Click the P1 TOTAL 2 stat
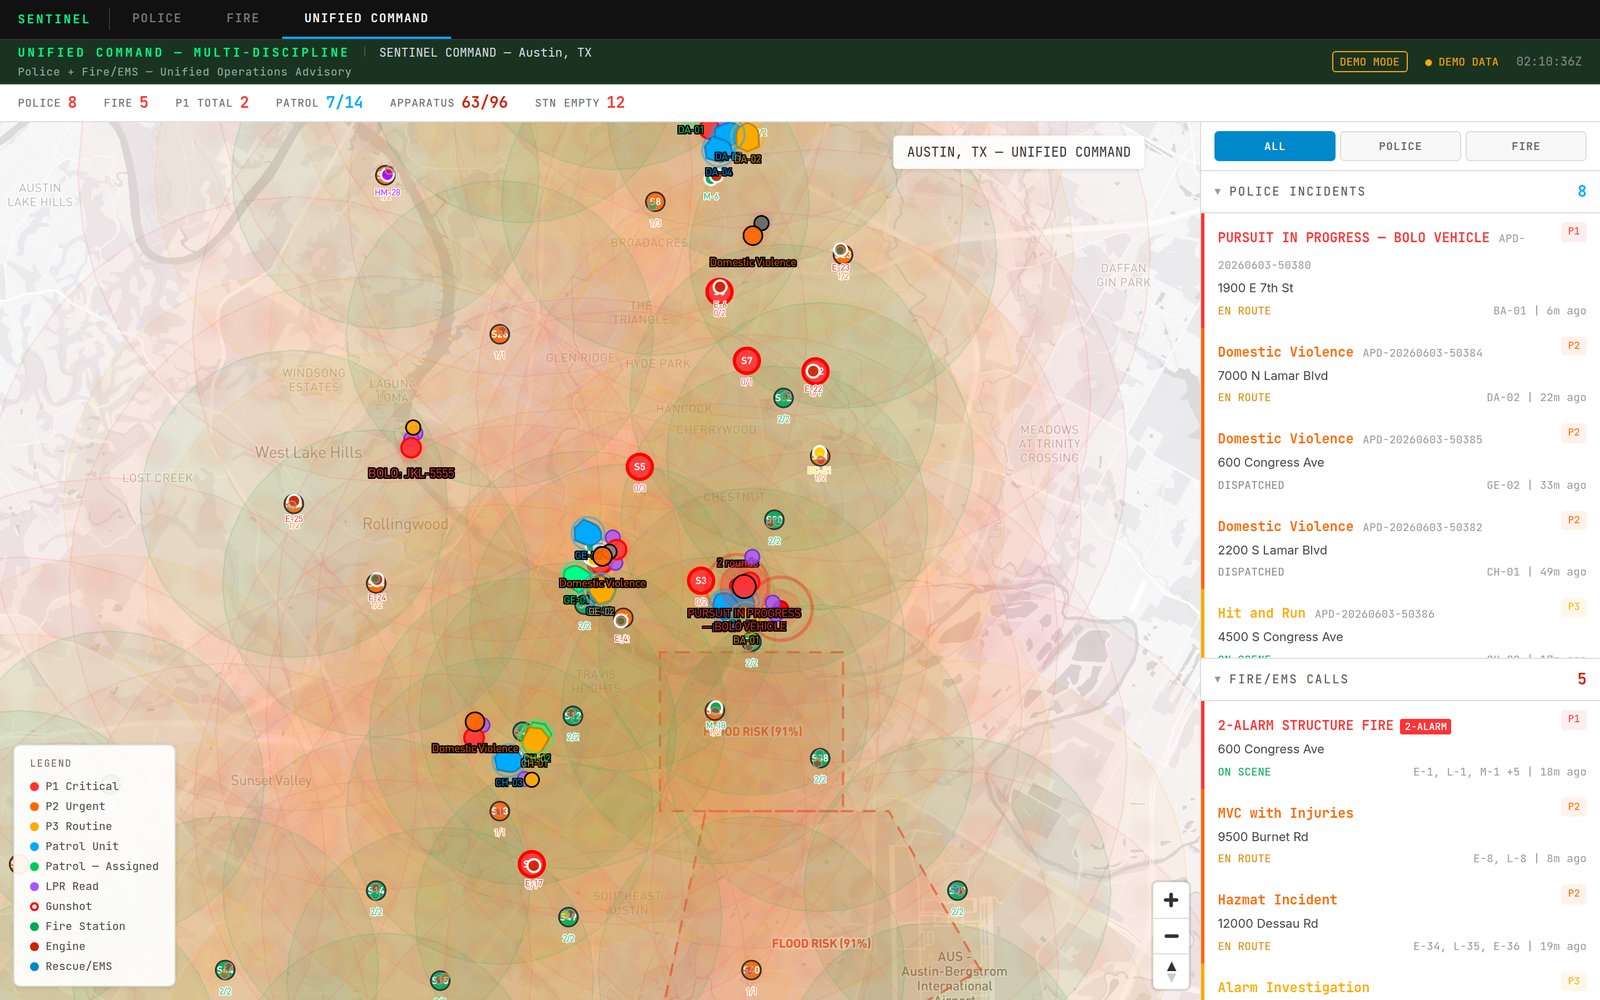 tap(212, 102)
